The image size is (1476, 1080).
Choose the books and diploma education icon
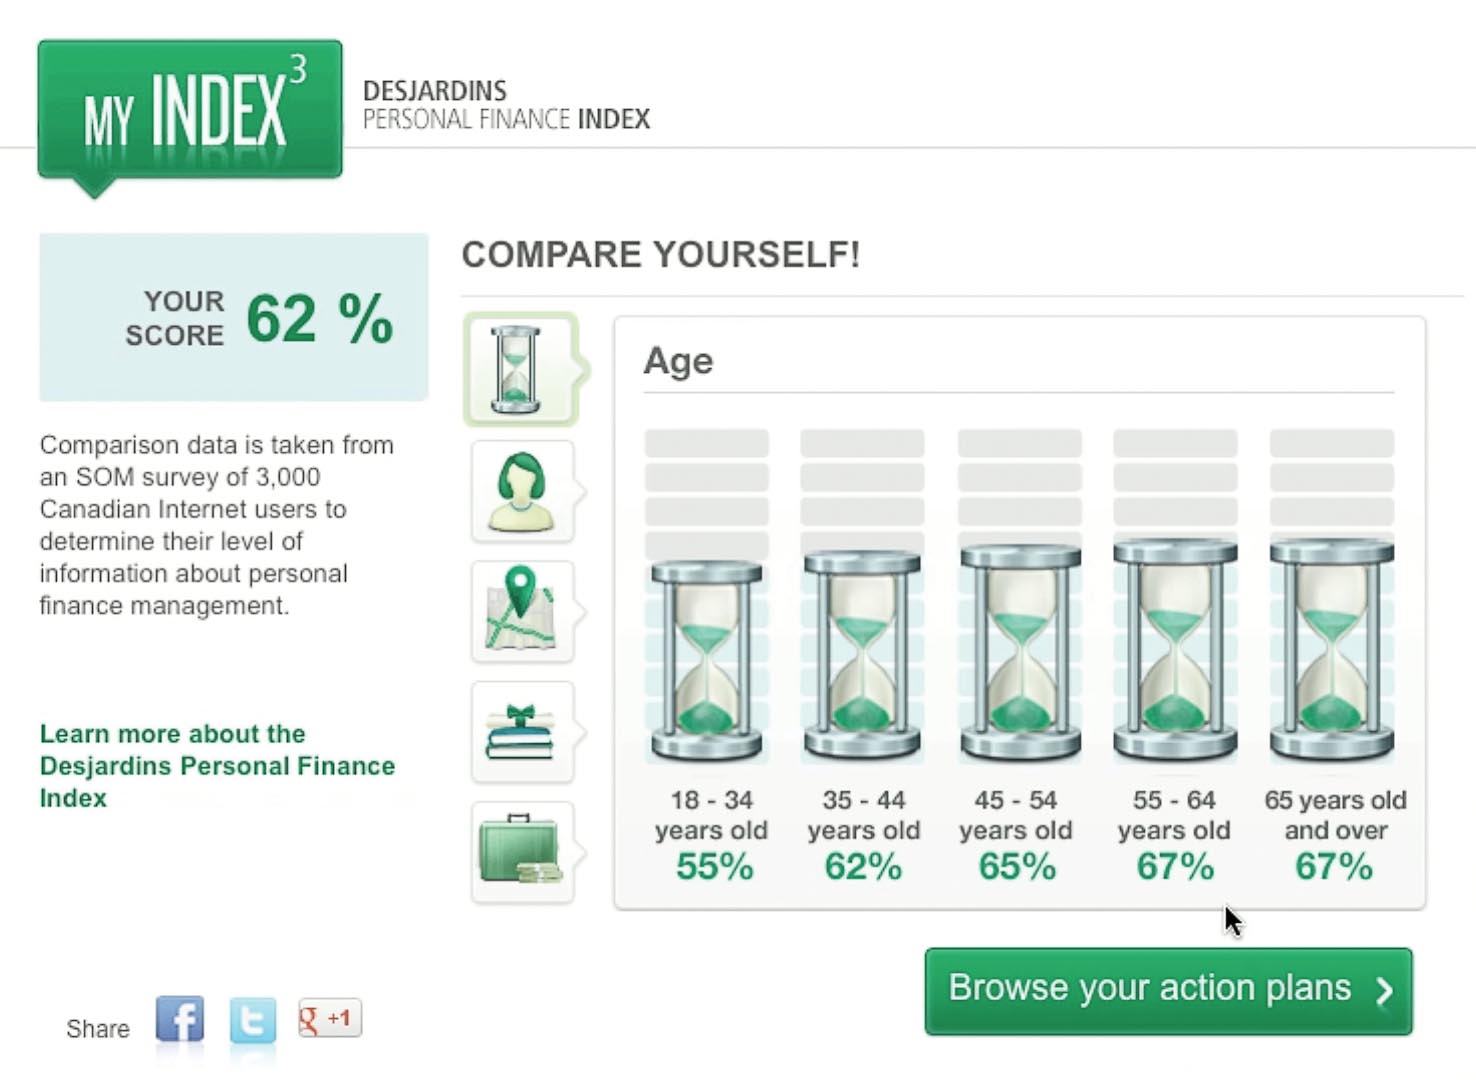pyautogui.click(x=522, y=731)
